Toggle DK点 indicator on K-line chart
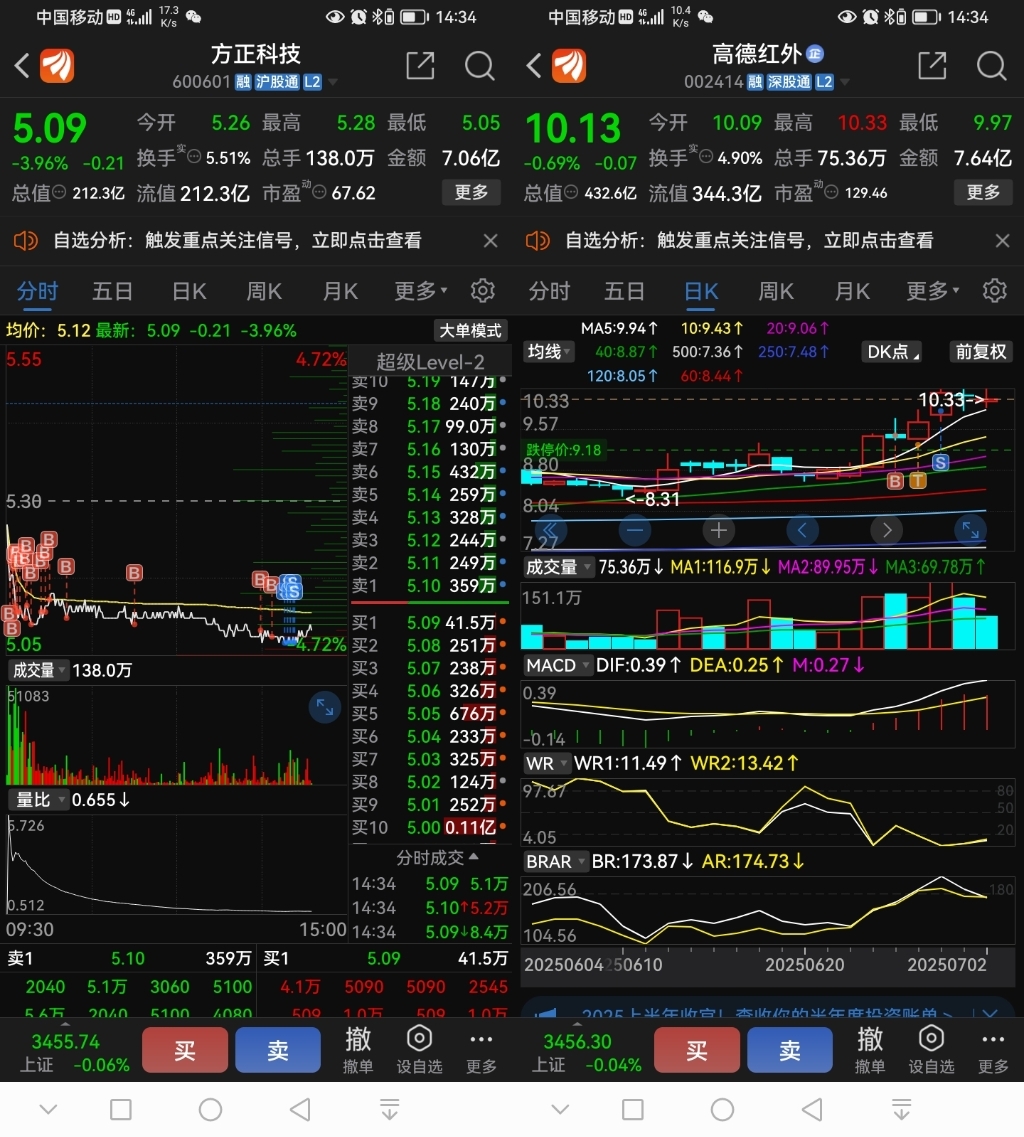The height and width of the screenshot is (1137, 1024). click(x=891, y=352)
